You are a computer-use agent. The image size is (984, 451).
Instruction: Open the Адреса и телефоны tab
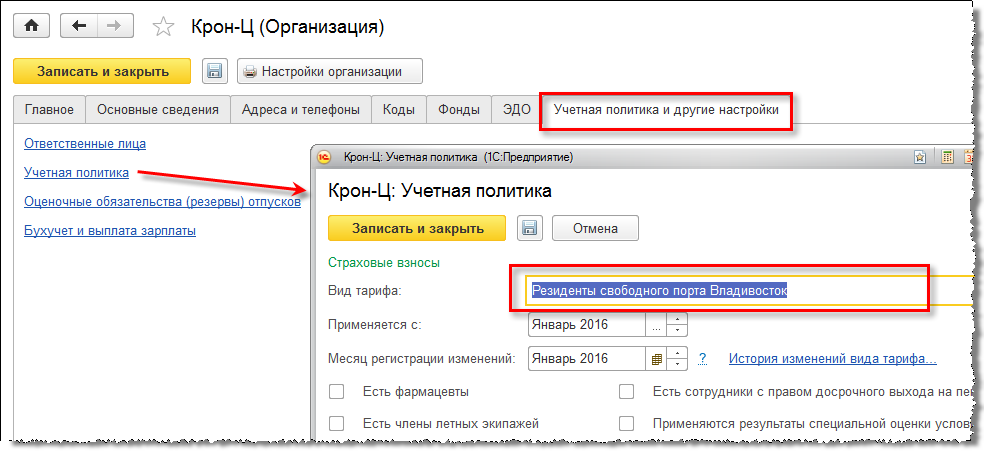coord(301,110)
